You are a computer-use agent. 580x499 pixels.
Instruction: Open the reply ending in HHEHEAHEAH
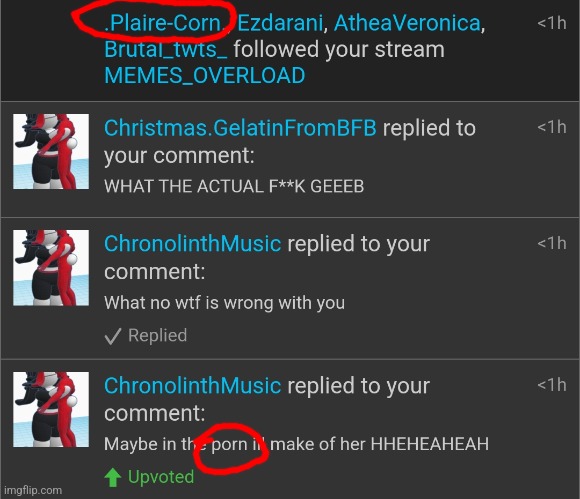click(296, 444)
